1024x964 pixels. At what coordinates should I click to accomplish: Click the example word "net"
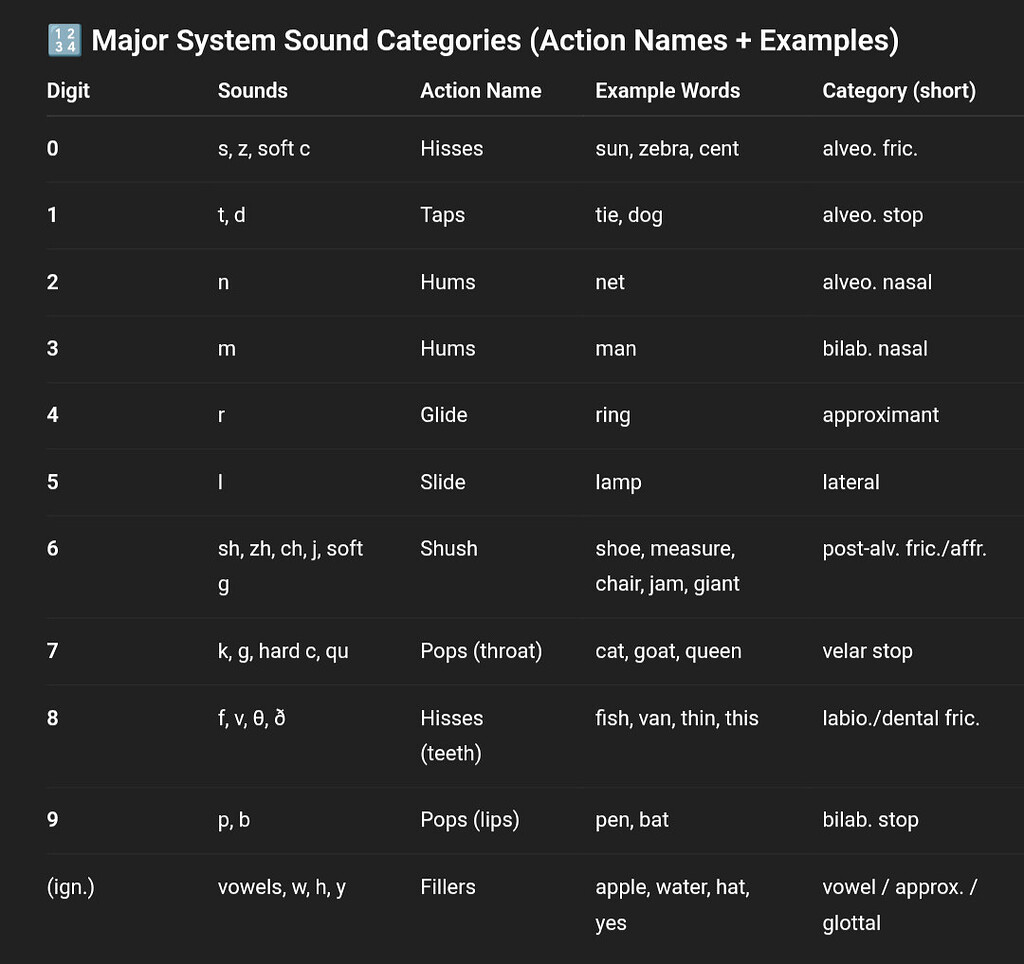tap(609, 282)
